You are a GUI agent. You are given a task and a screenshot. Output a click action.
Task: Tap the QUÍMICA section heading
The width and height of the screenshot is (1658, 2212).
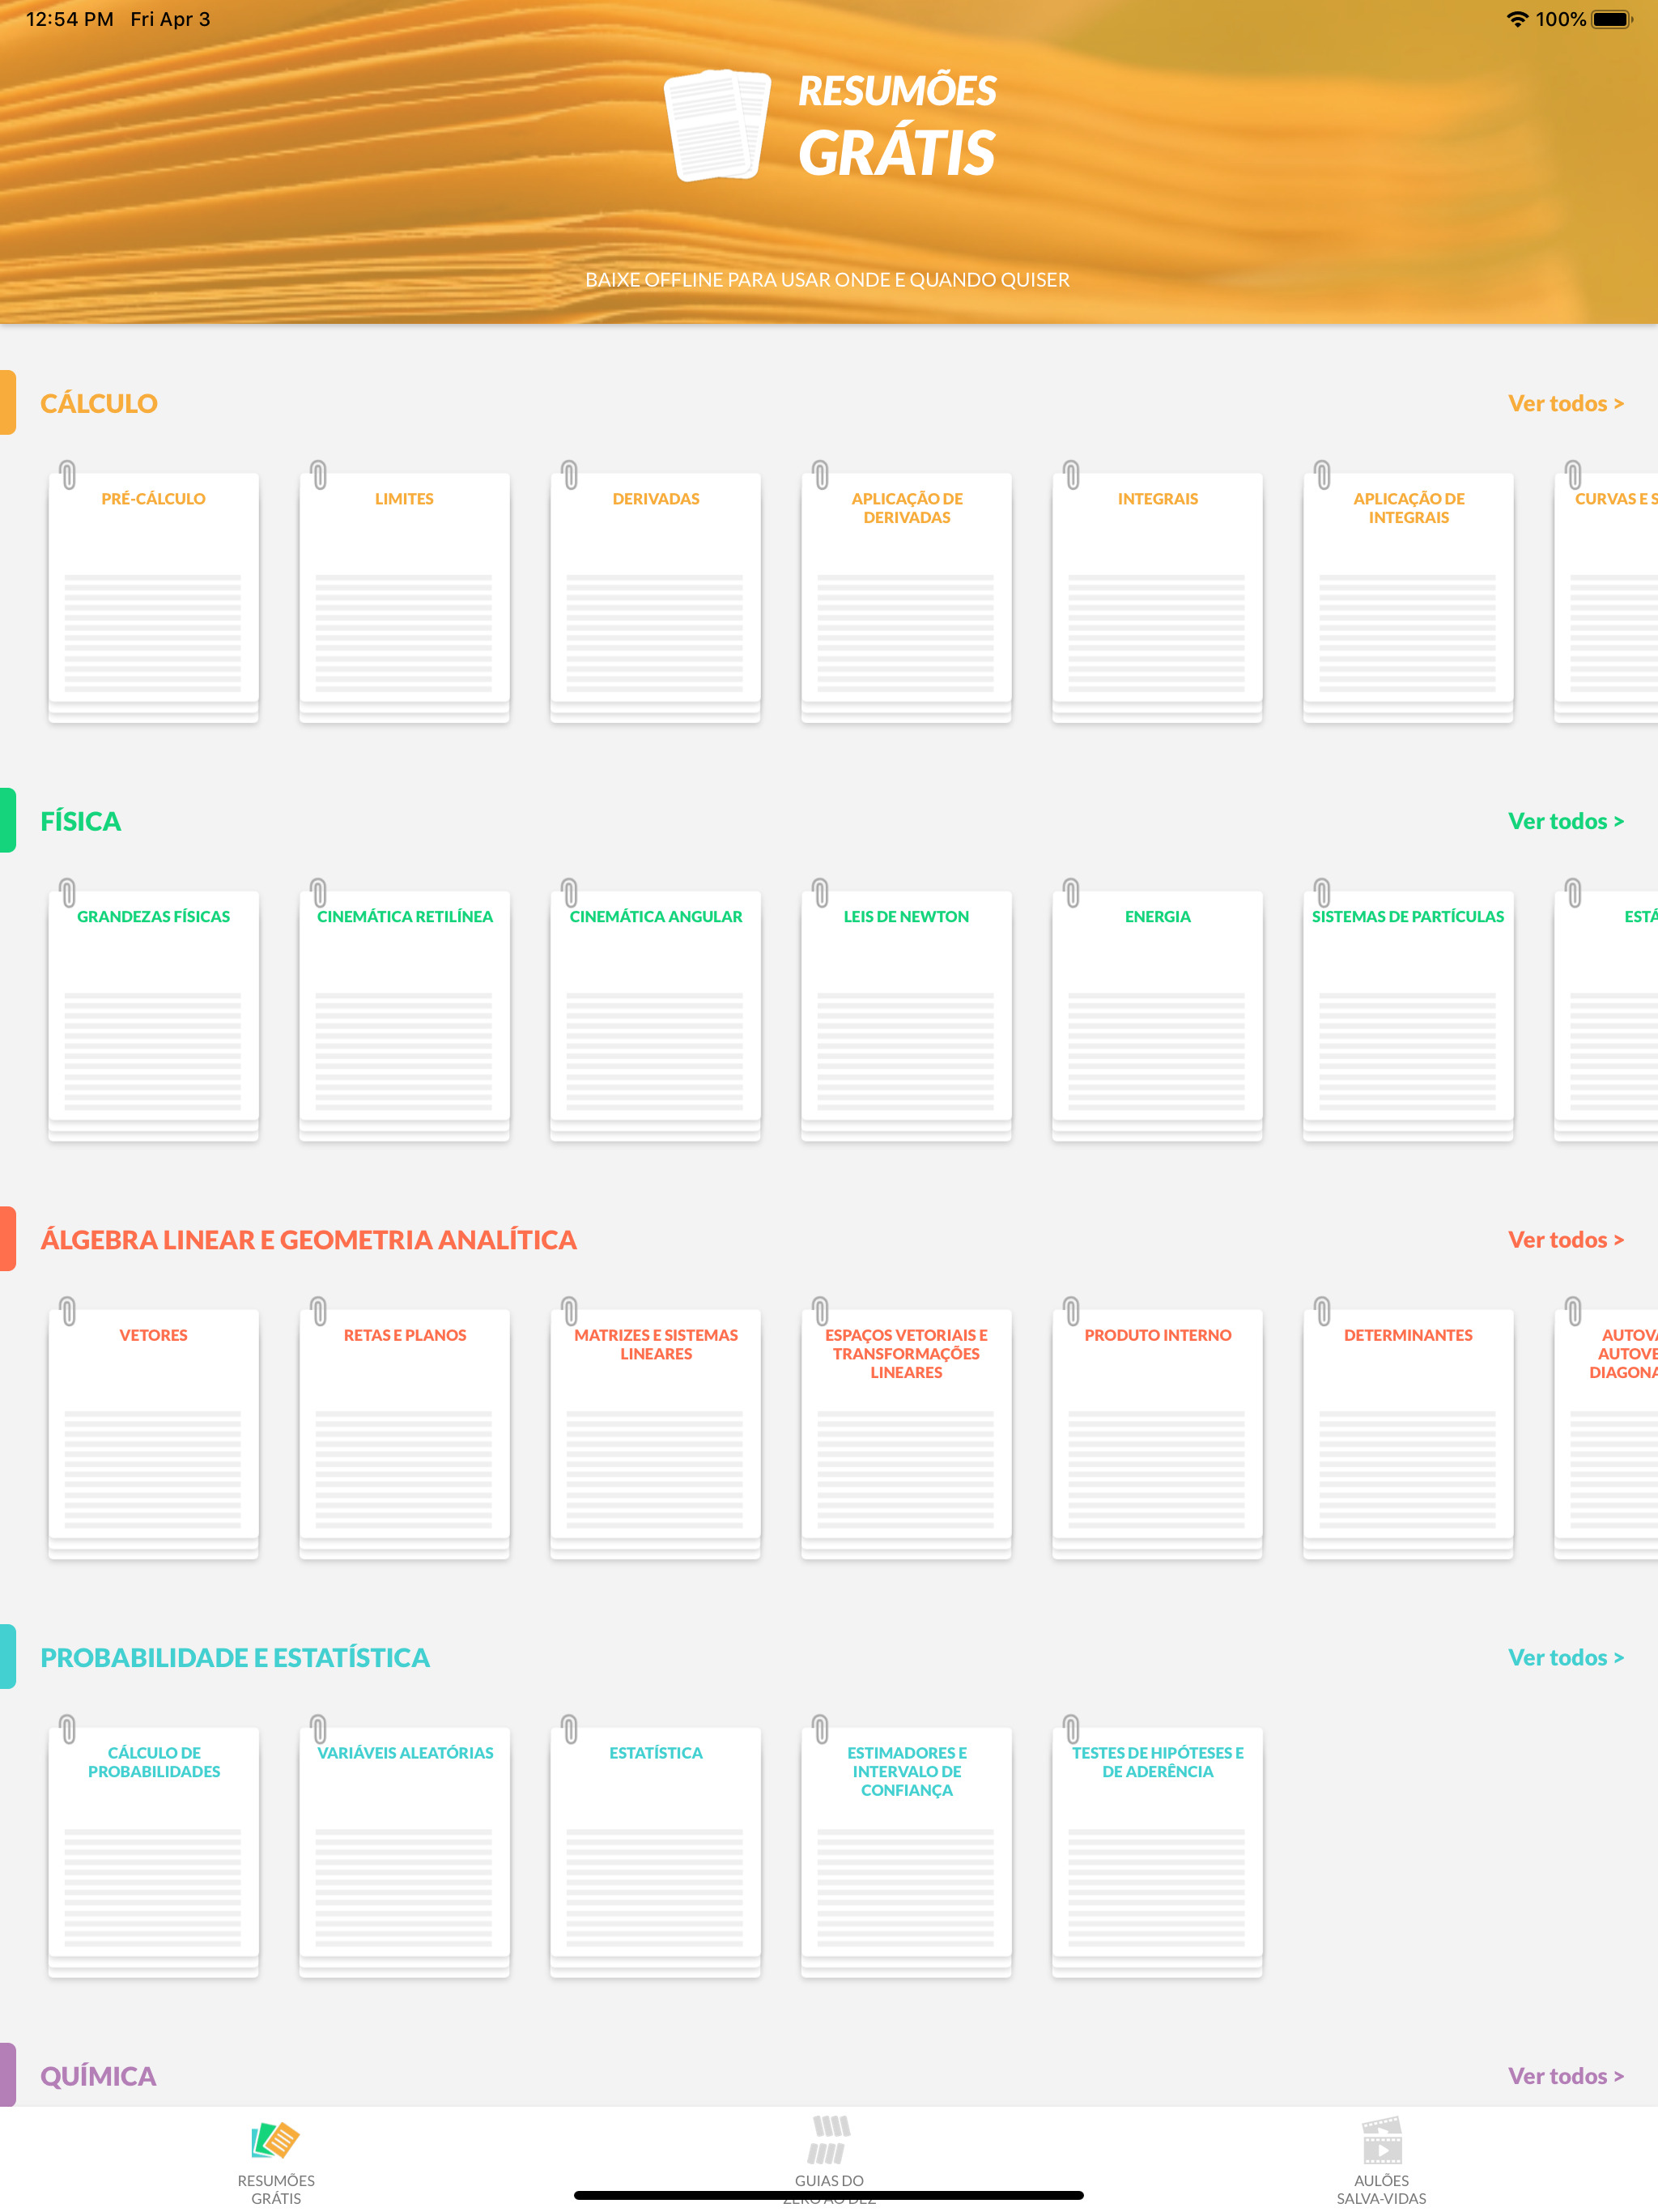(98, 2076)
